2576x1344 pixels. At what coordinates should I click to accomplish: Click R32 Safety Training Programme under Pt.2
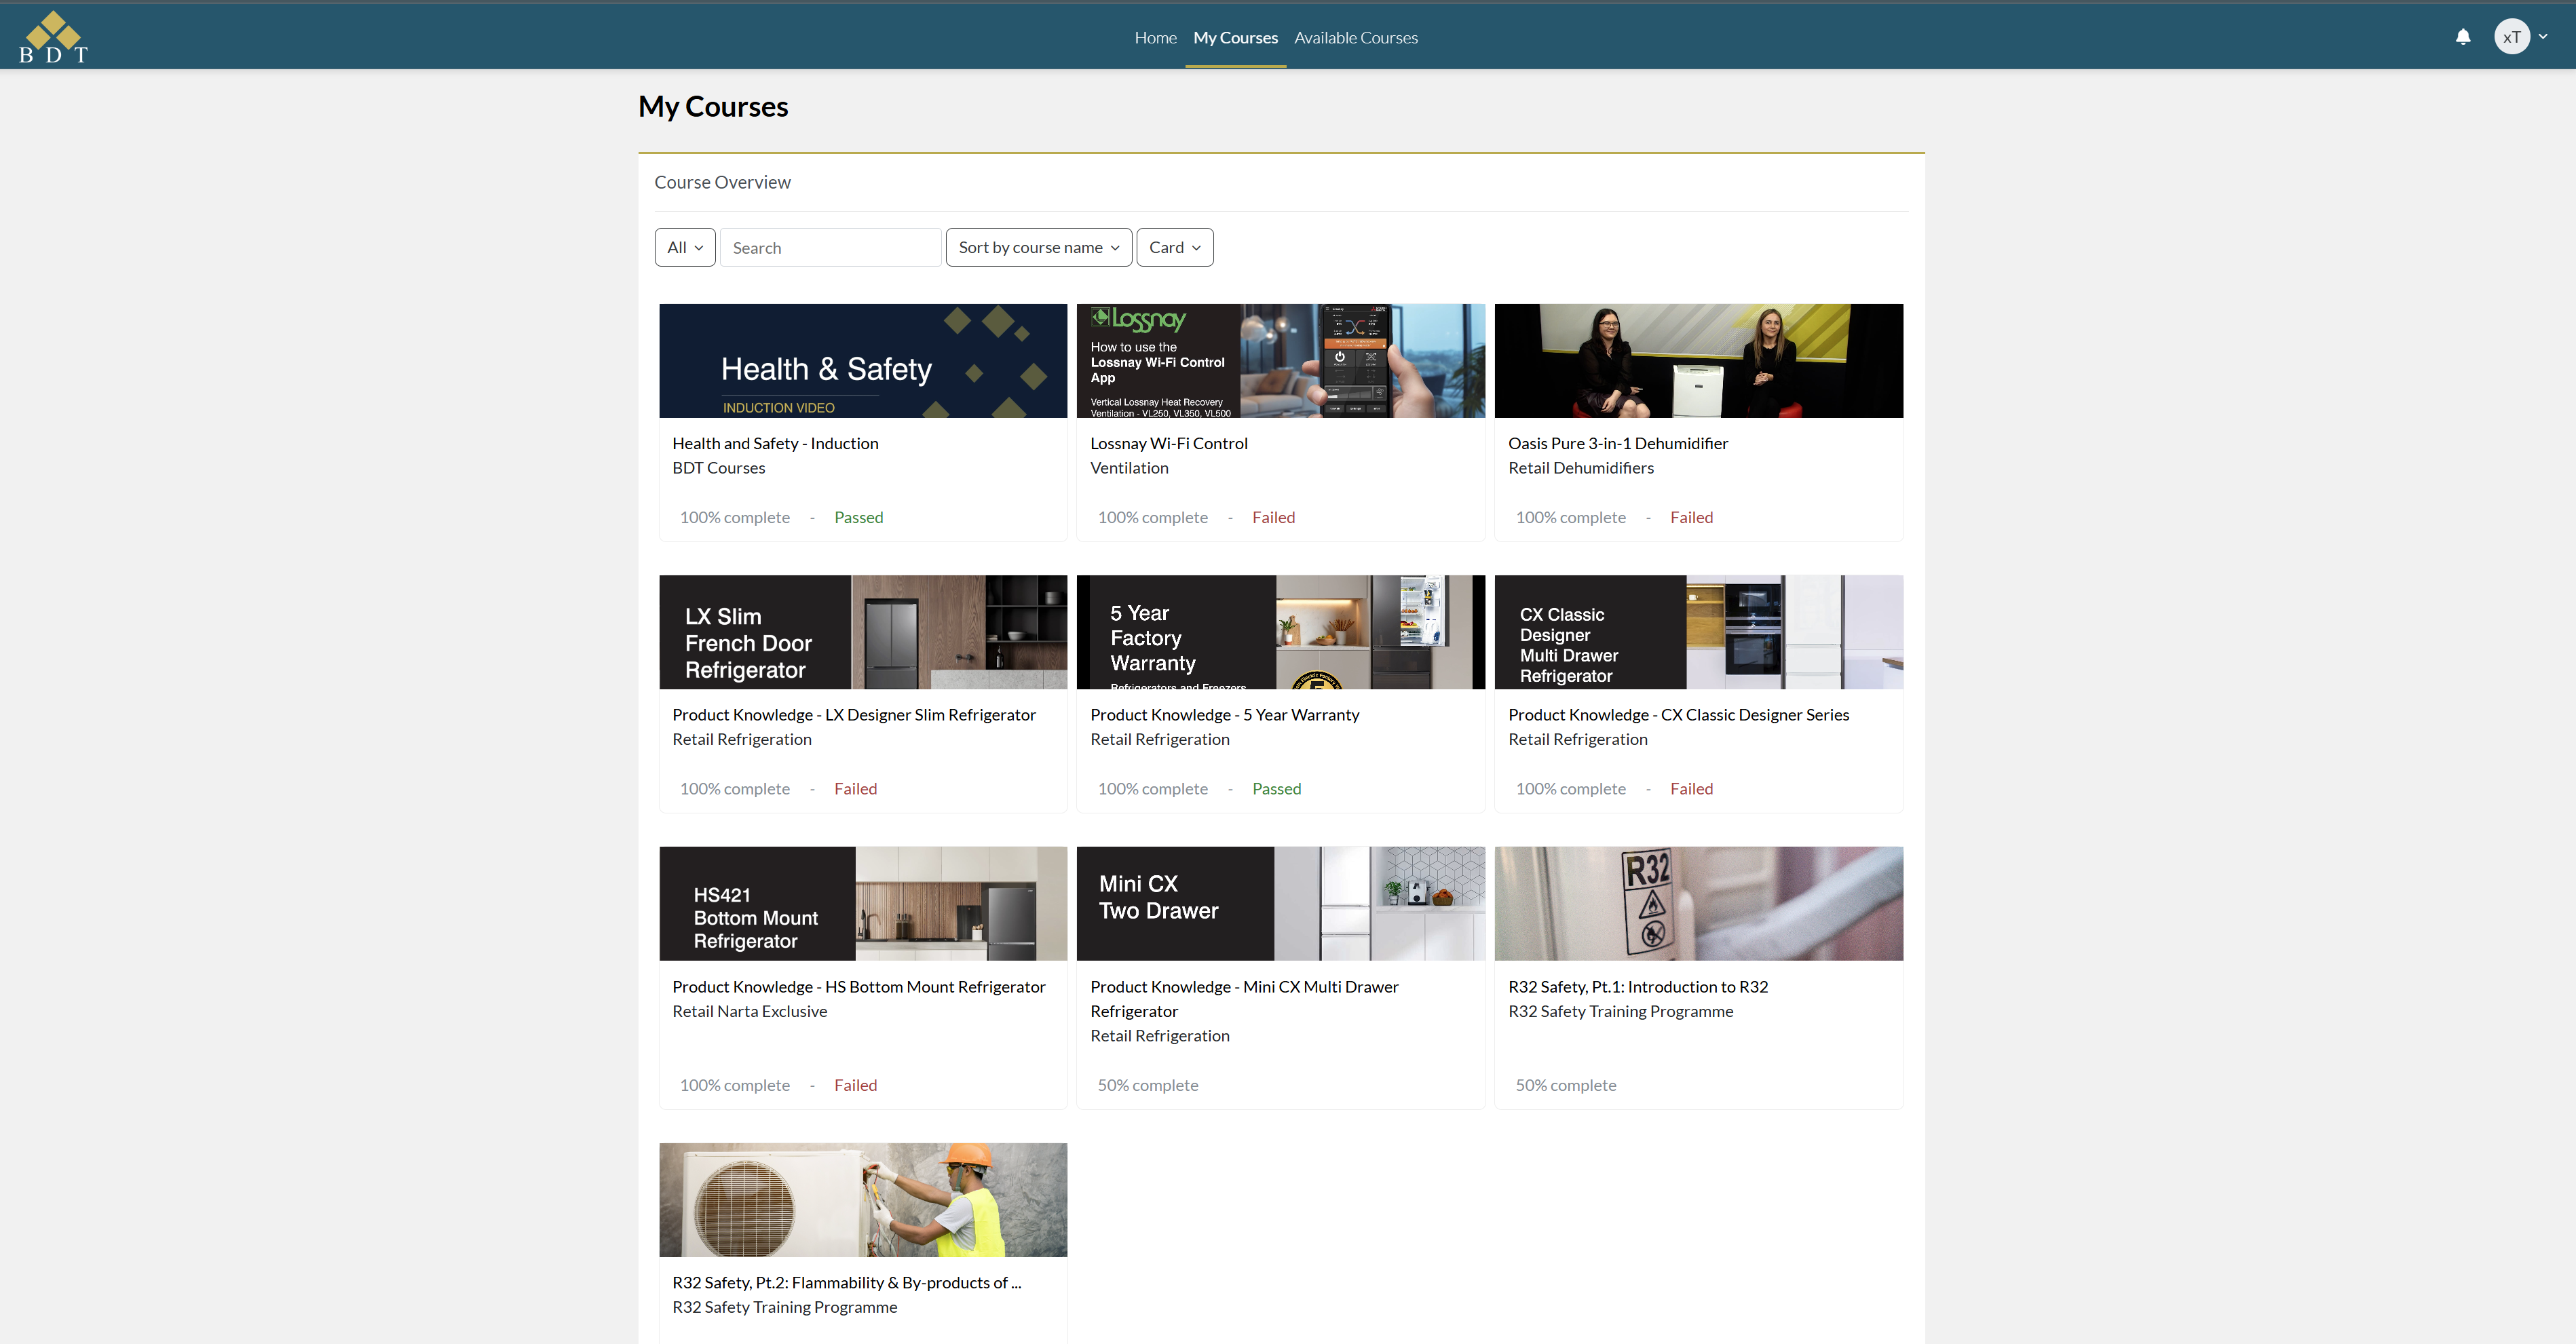784,1308
